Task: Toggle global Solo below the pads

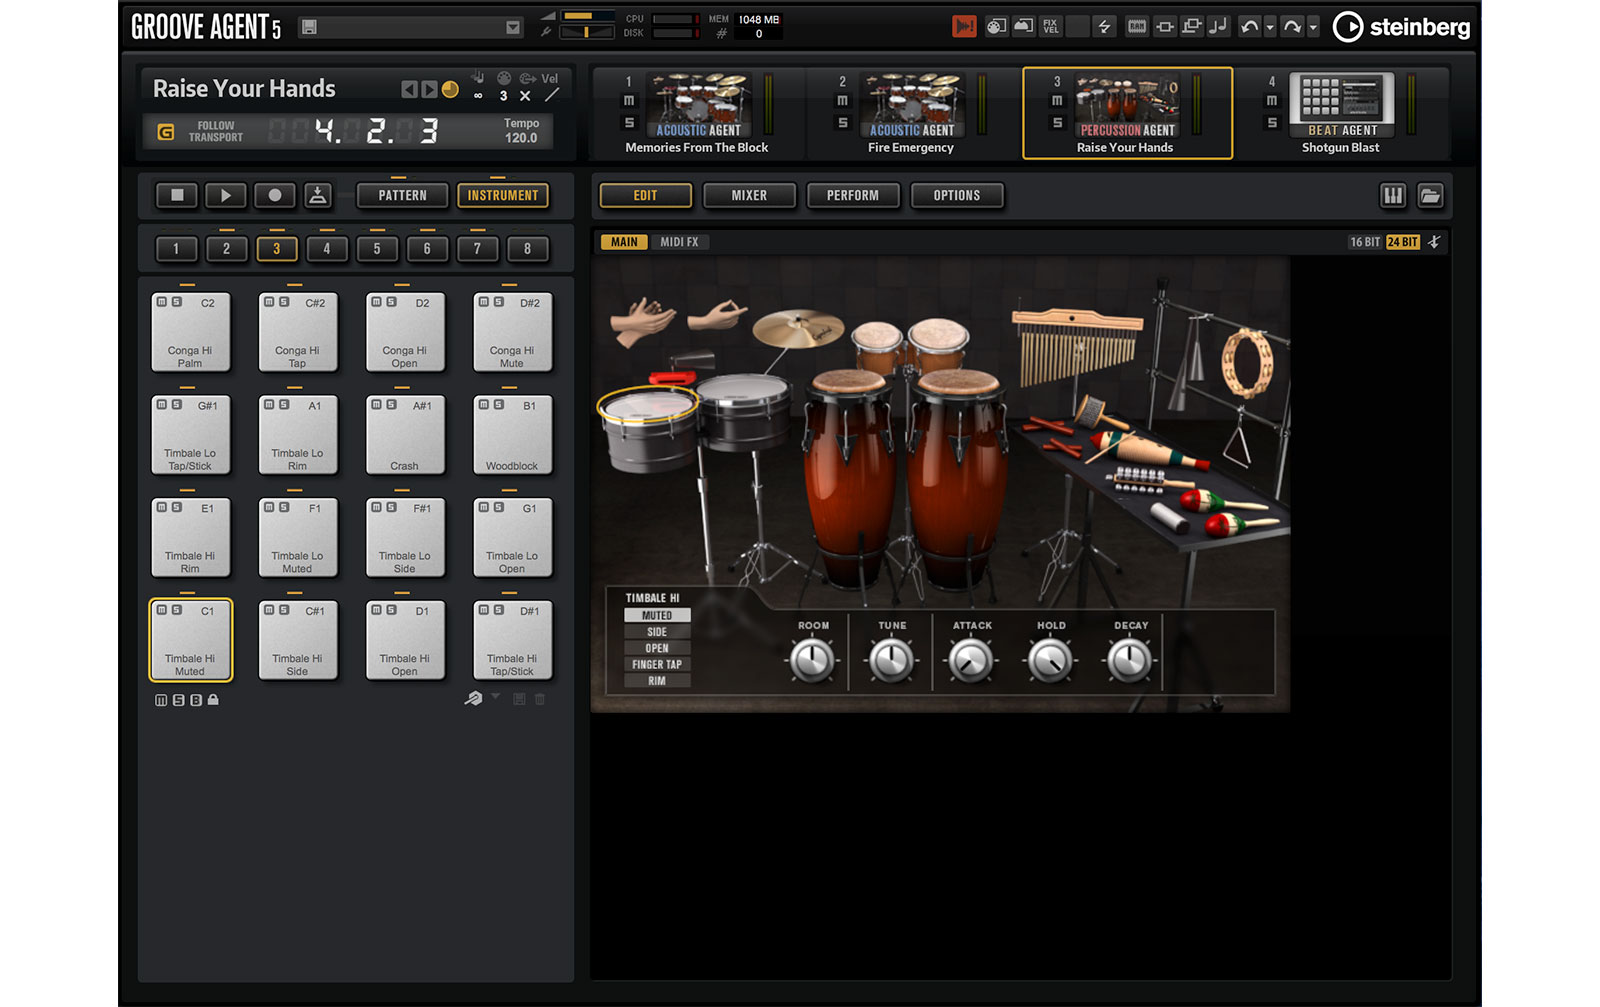Action: point(178,700)
